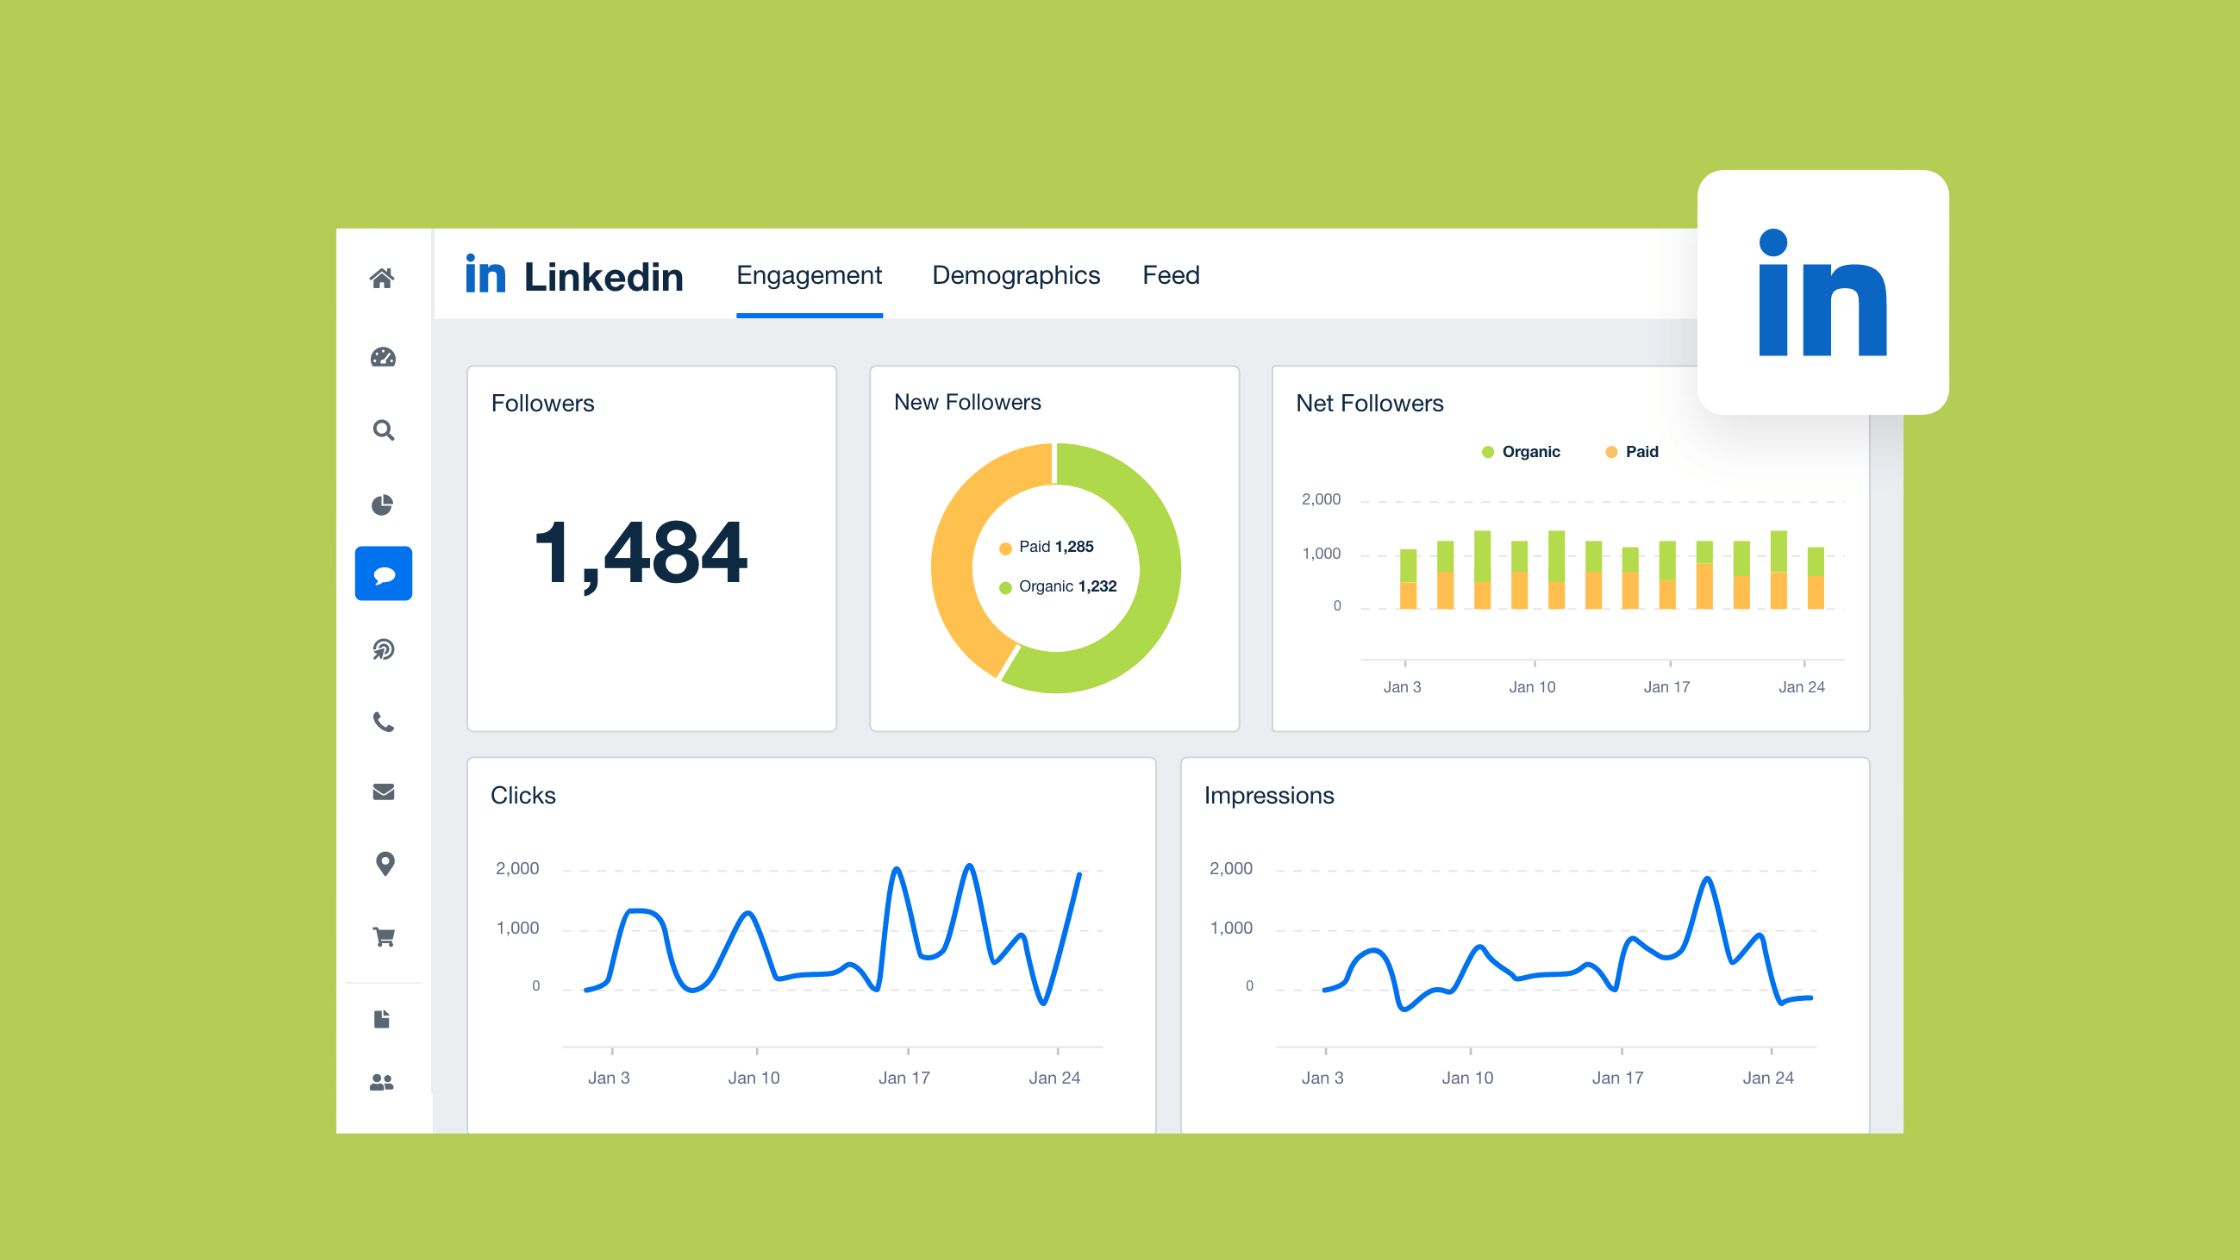Screen dimensions: 2240x1260
Task: Toggle Organic series in Net Followers legend
Action: (1521, 452)
